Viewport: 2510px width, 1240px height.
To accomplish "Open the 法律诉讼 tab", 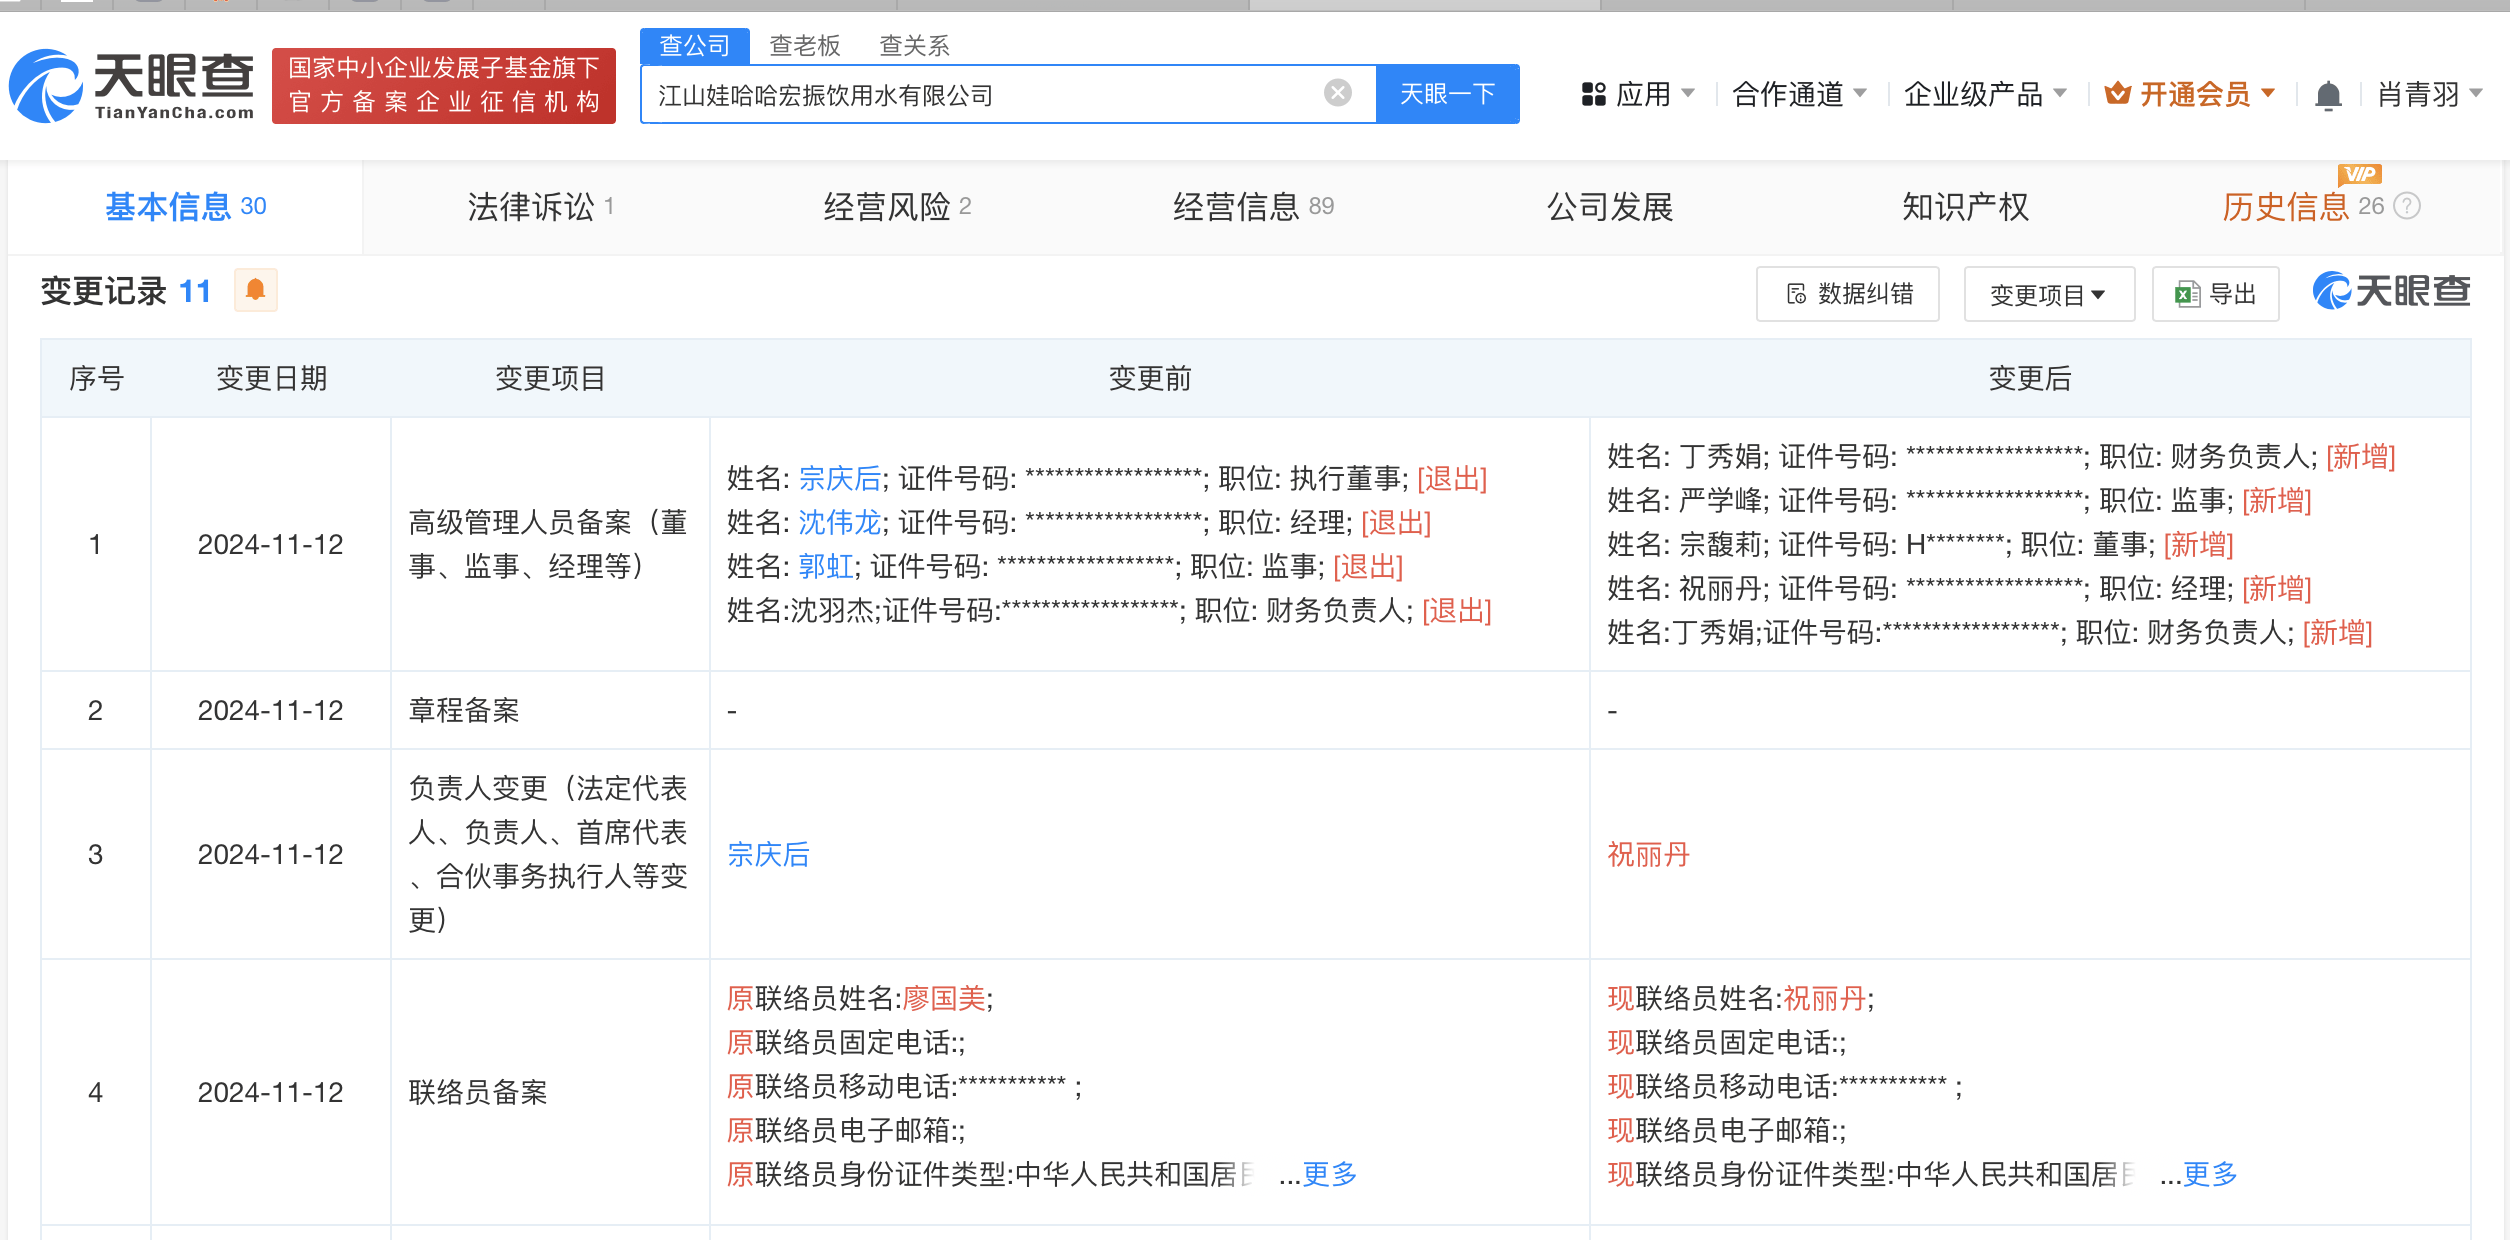I will pyautogui.click(x=541, y=207).
